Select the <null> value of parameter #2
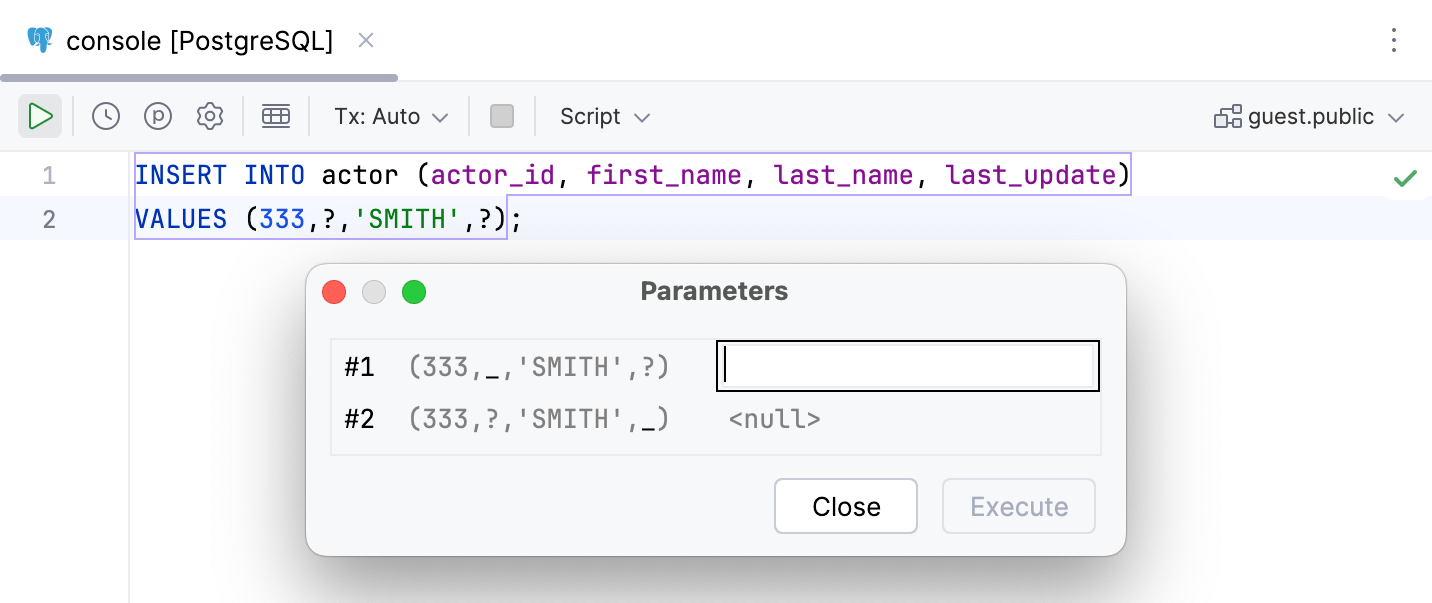Image resolution: width=1432 pixels, height=603 pixels. pyautogui.click(x=774, y=418)
